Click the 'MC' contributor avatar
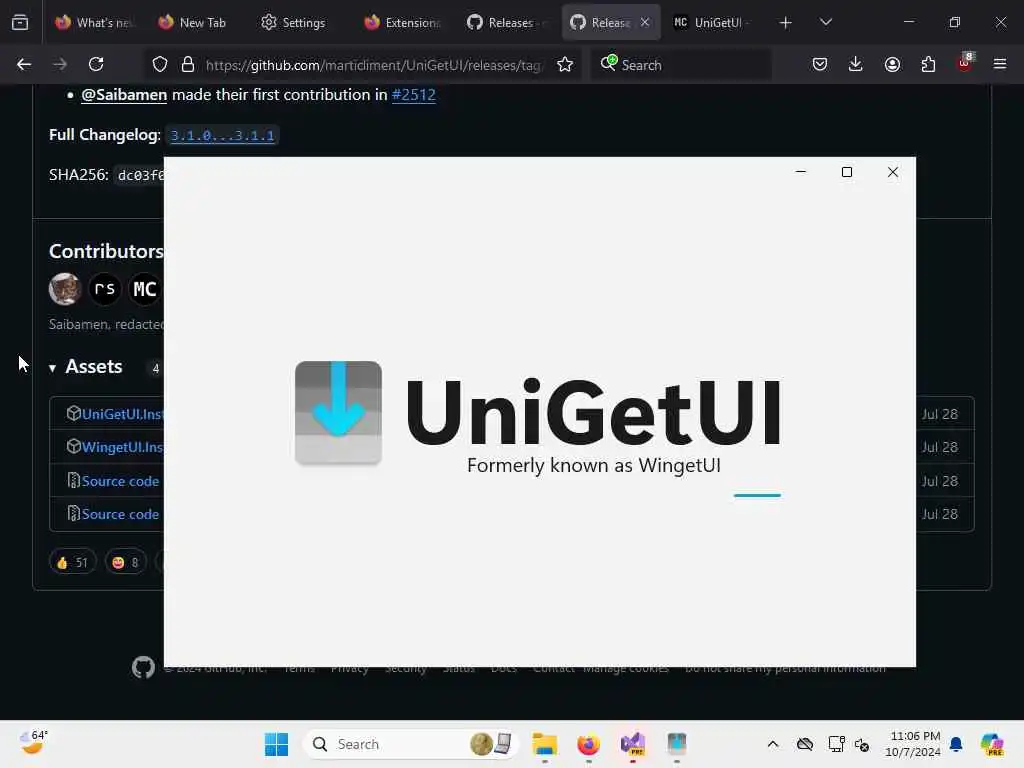The image size is (1024, 768). point(144,289)
